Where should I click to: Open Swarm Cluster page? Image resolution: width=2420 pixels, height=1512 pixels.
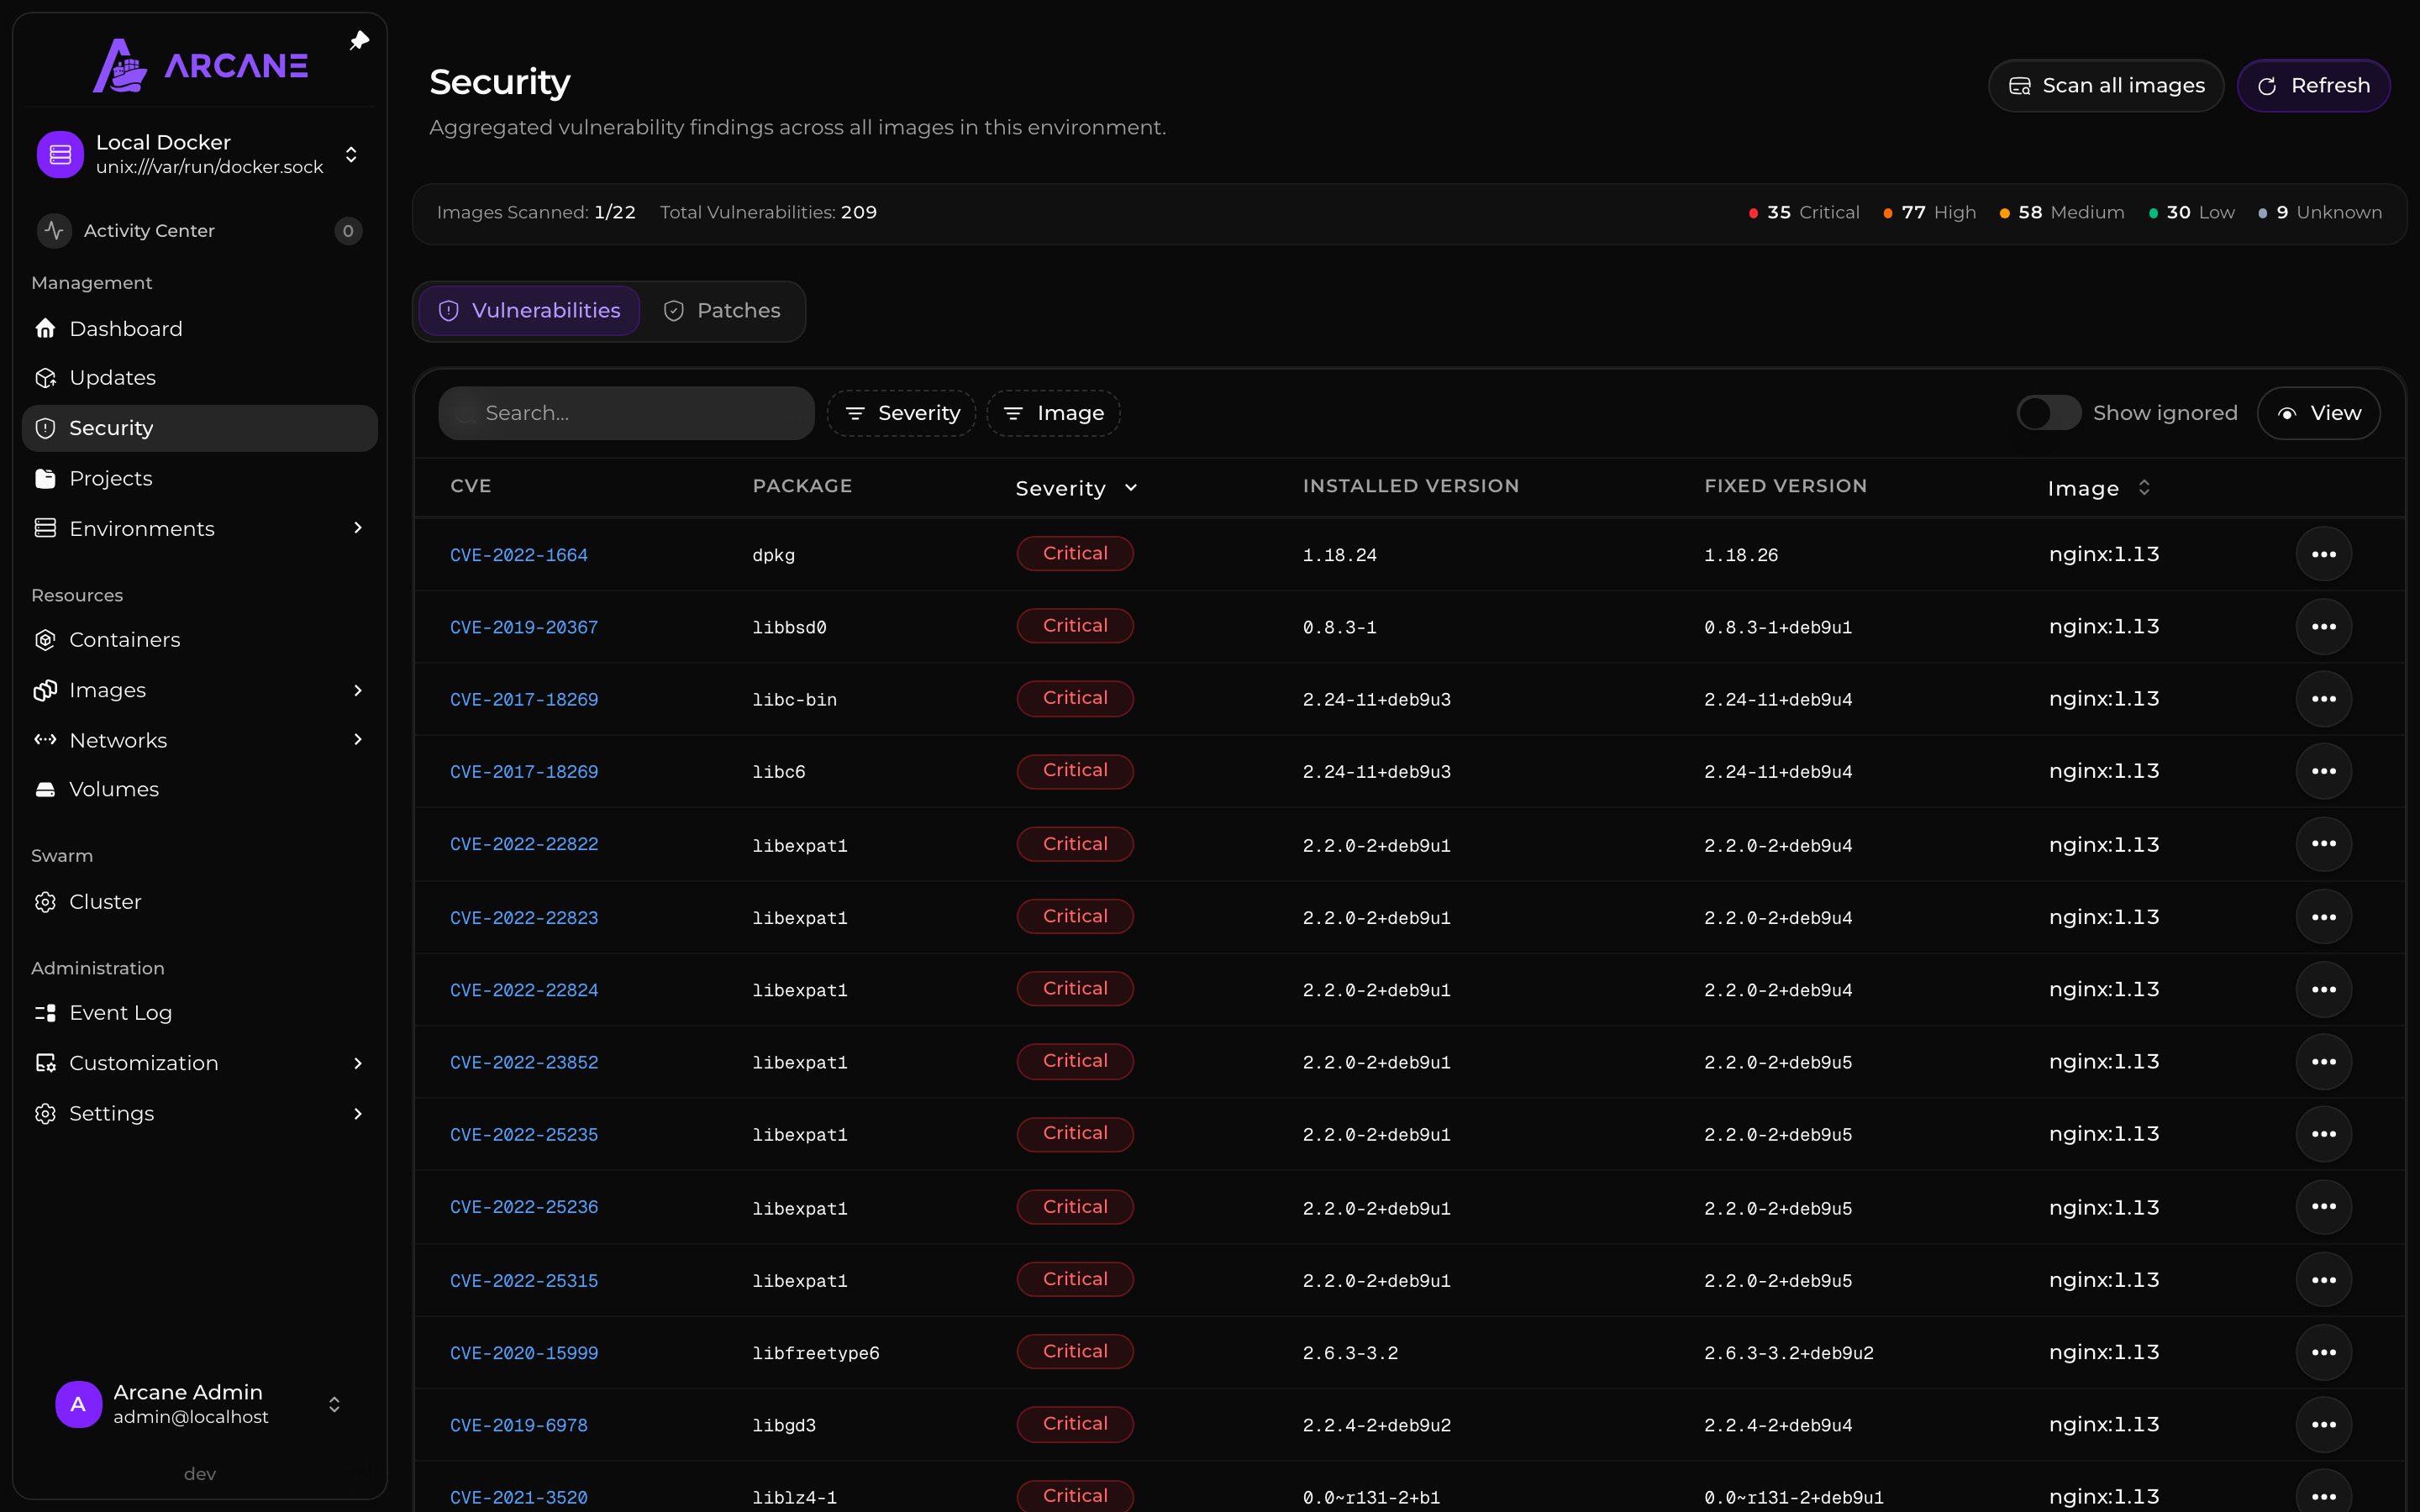tap(200, 902)
